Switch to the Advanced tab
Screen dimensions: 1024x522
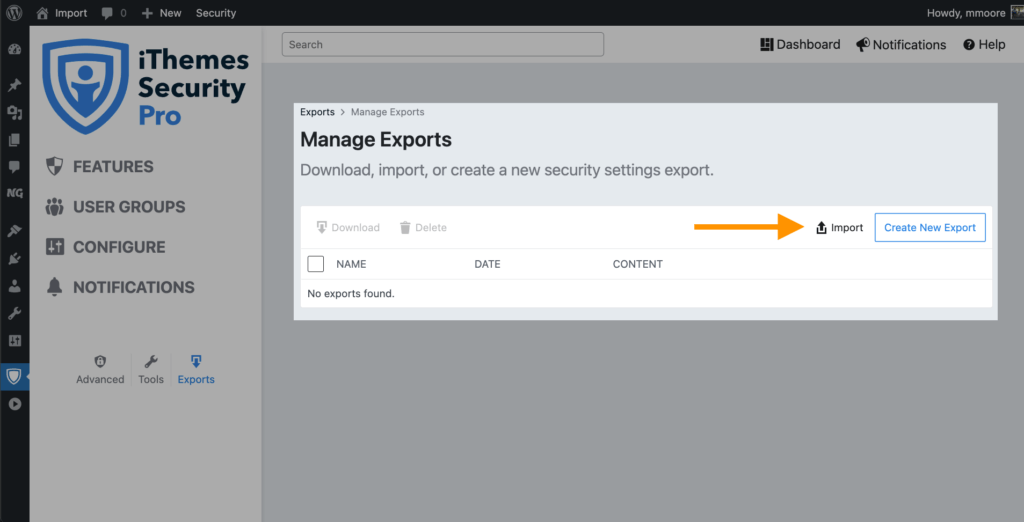point(100,370)
